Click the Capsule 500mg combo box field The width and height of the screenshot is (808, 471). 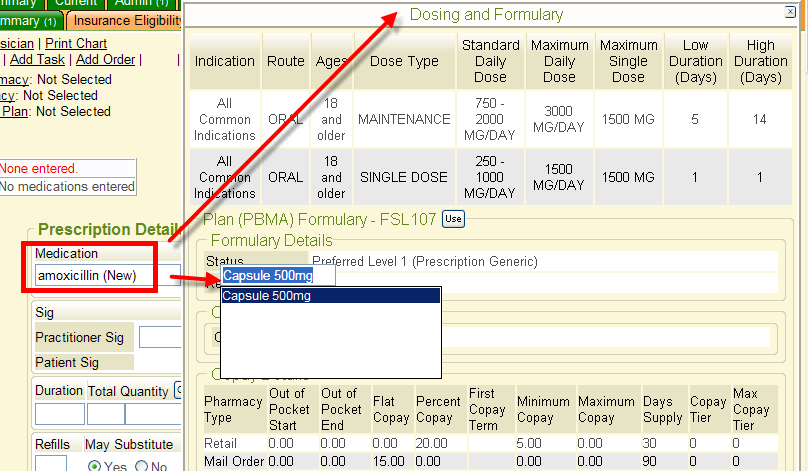click(x=278, y=276)
